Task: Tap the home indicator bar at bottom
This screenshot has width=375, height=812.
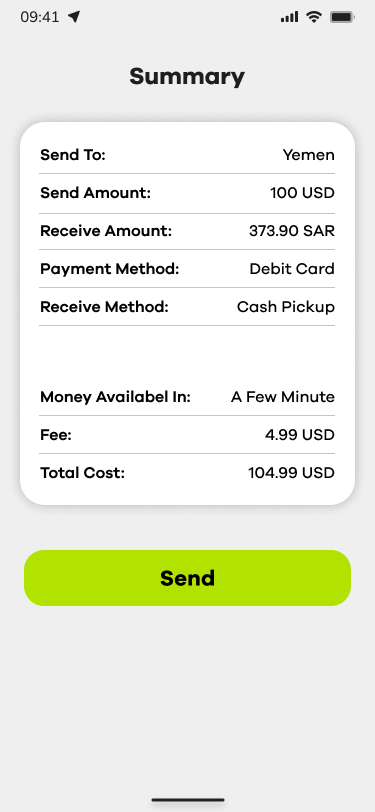Action: [188, 800]
